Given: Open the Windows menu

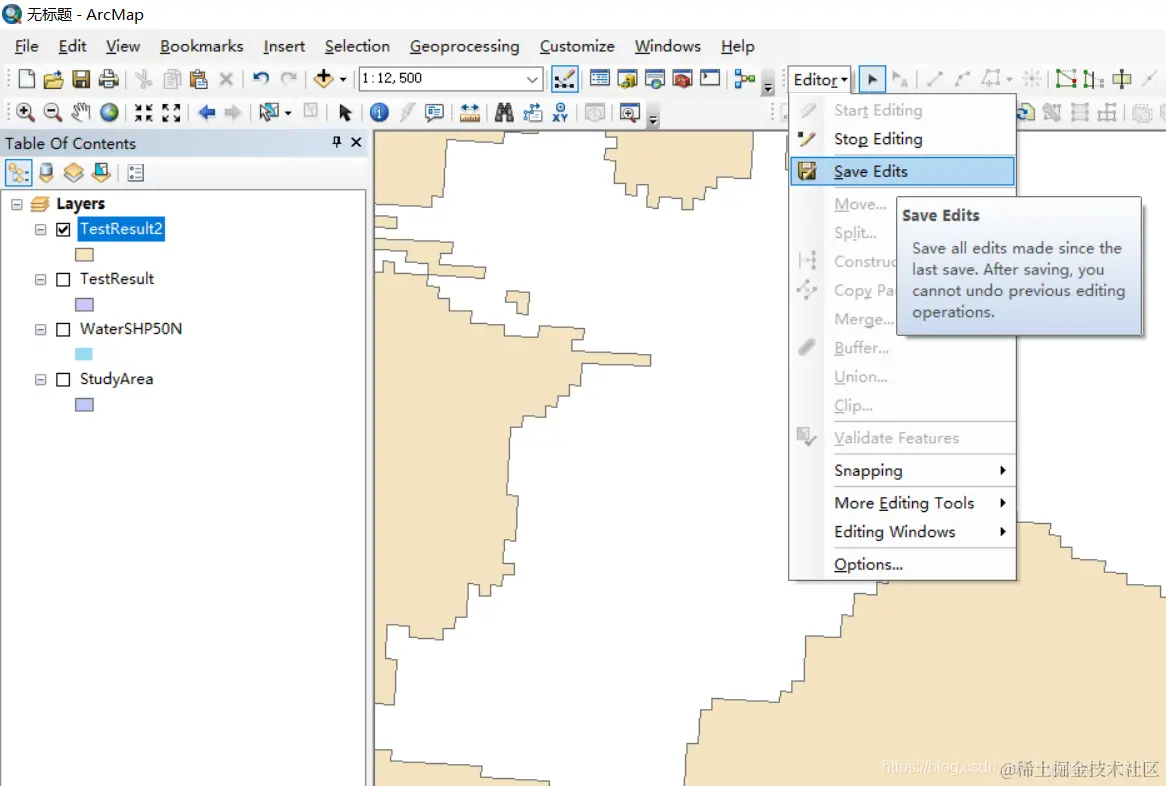Looking at the screenshot, I should pyautogui.click(x=668, y=46).
